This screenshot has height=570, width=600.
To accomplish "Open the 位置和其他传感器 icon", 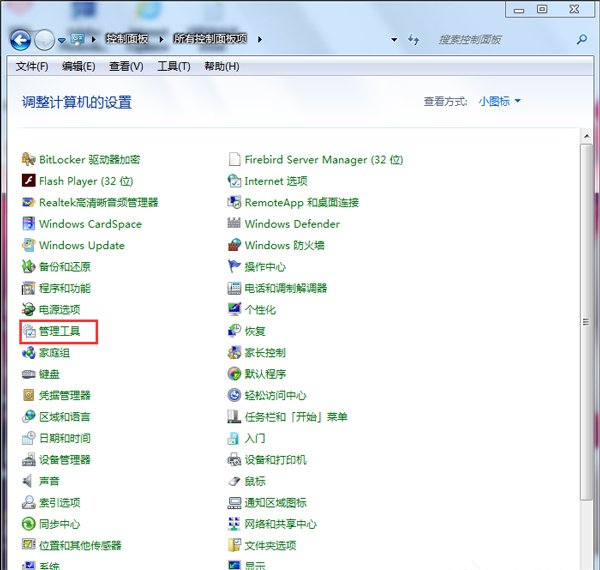I will pyautogui.click(x=28, y=545).
